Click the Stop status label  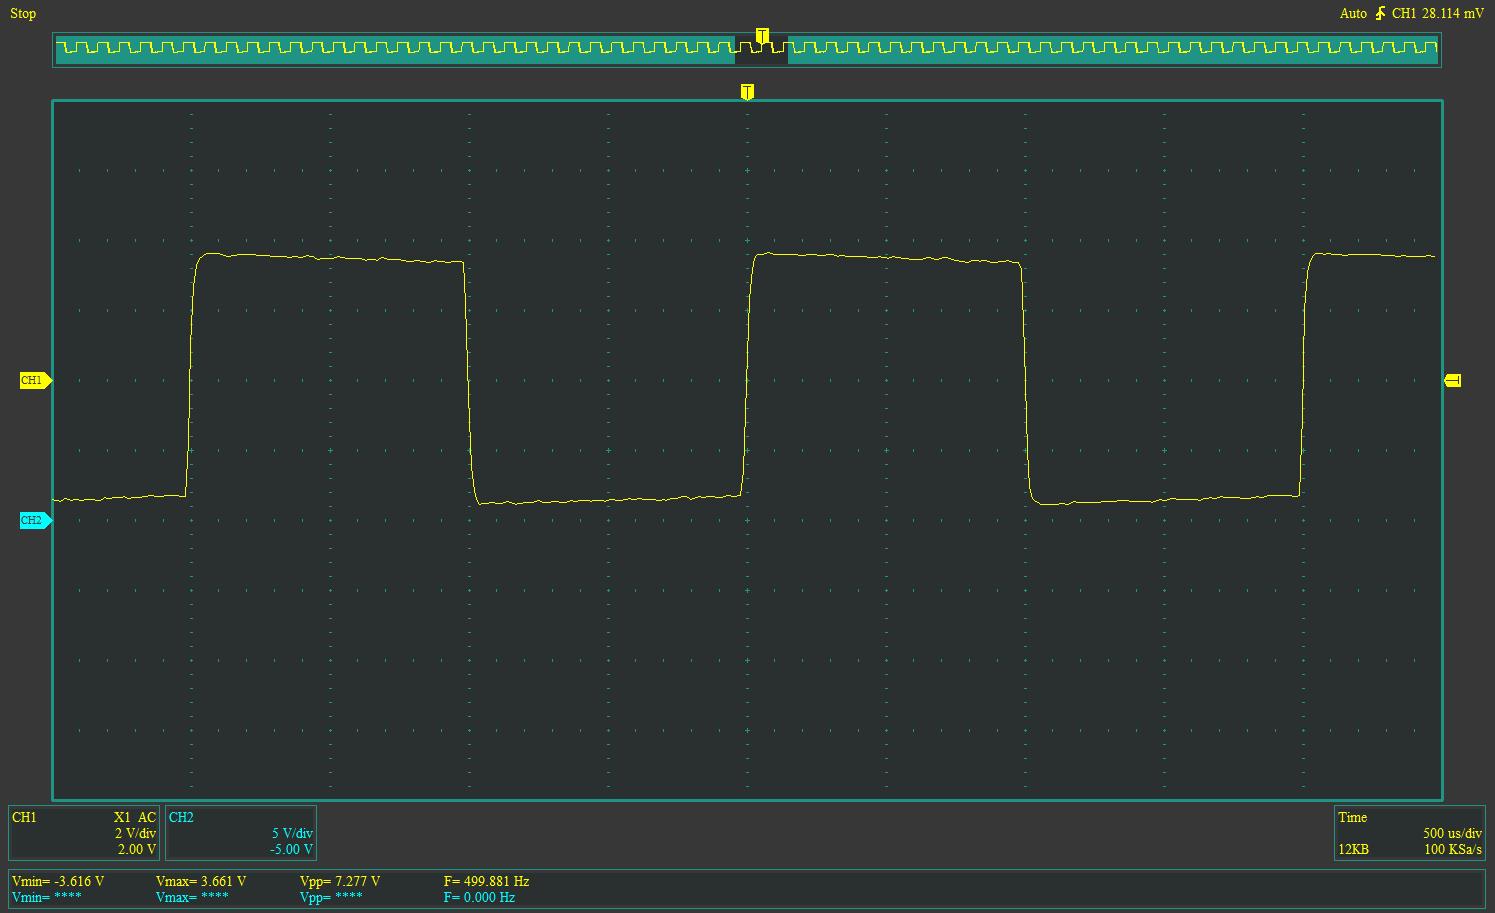23,14
